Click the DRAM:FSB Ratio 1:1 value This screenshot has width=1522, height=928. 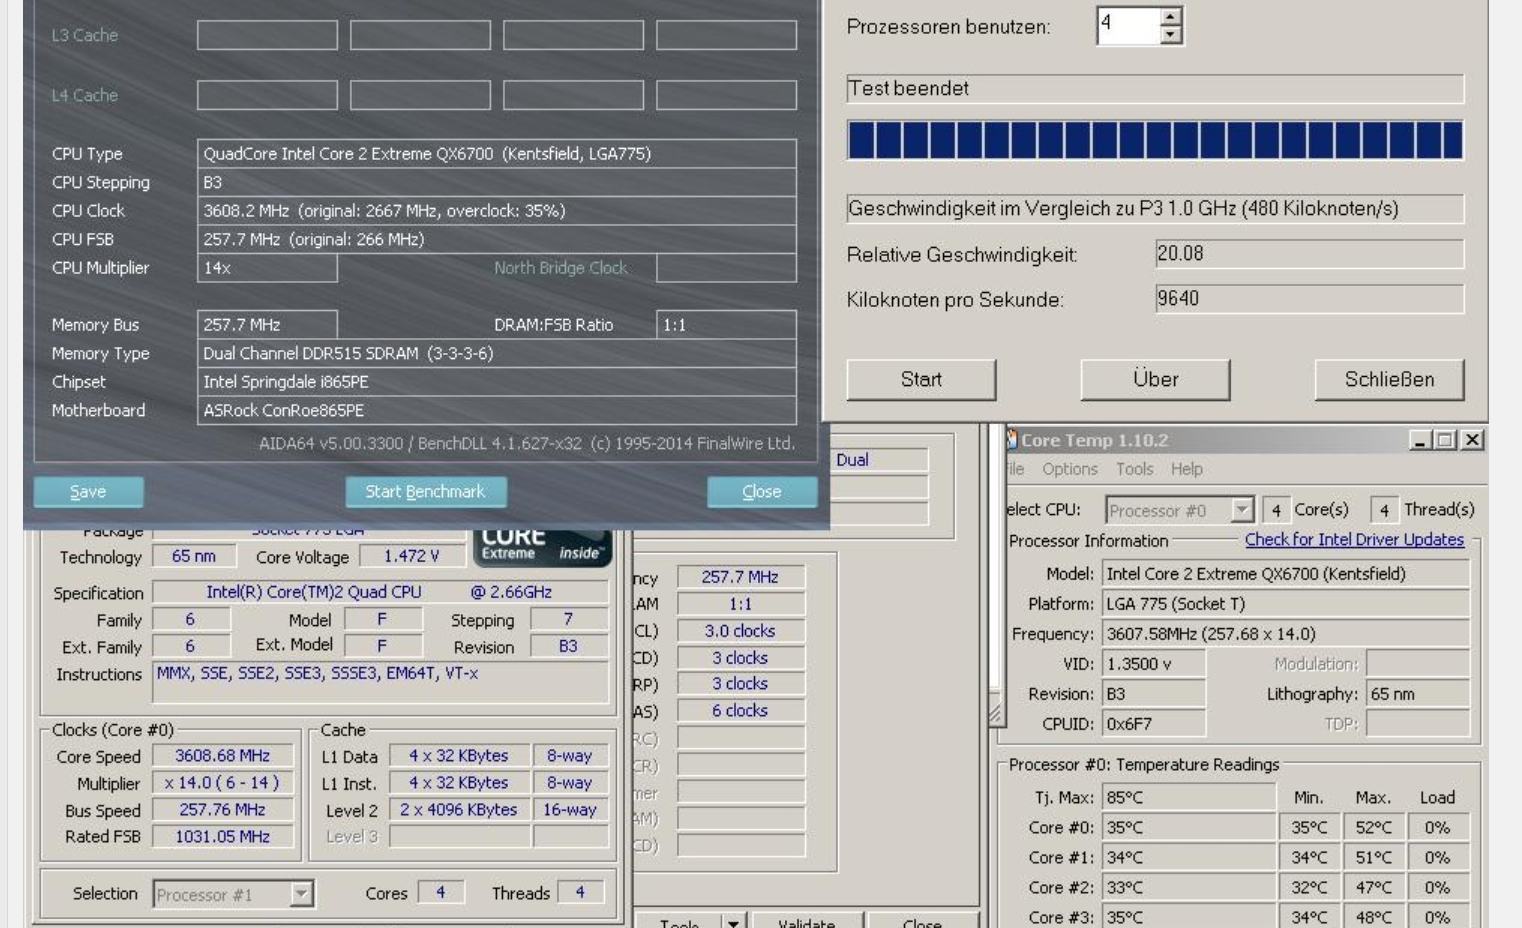pyautogui.click(x=727, y=325)
